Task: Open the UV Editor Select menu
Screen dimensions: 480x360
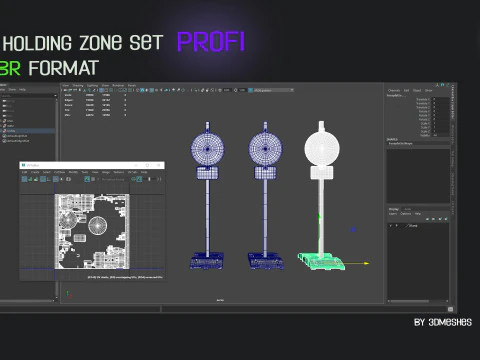Action: coord(47,172)
